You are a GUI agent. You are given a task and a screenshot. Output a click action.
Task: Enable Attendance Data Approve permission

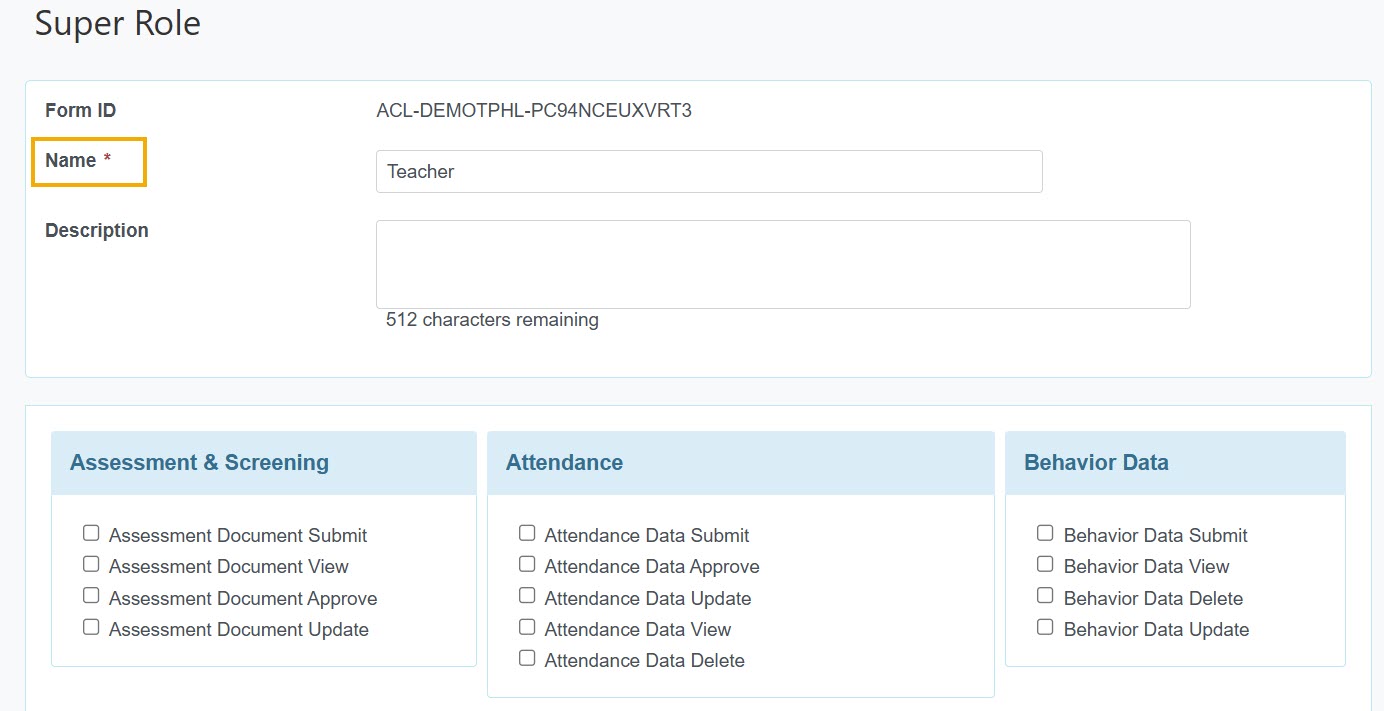(x=527, y=565)
